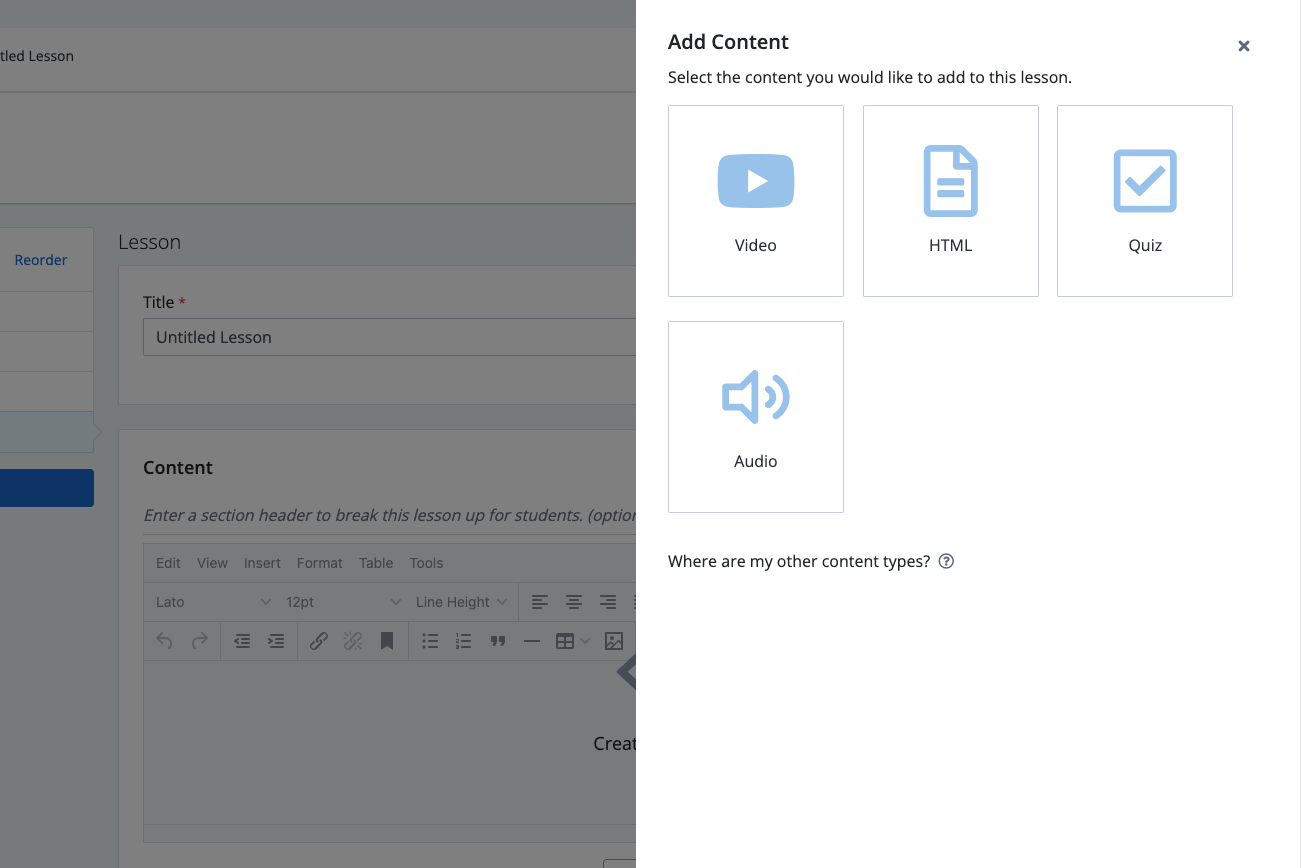Select the HTML content tile
Viewport: 1302px width, 868px height.
click(x=950, y=201)
